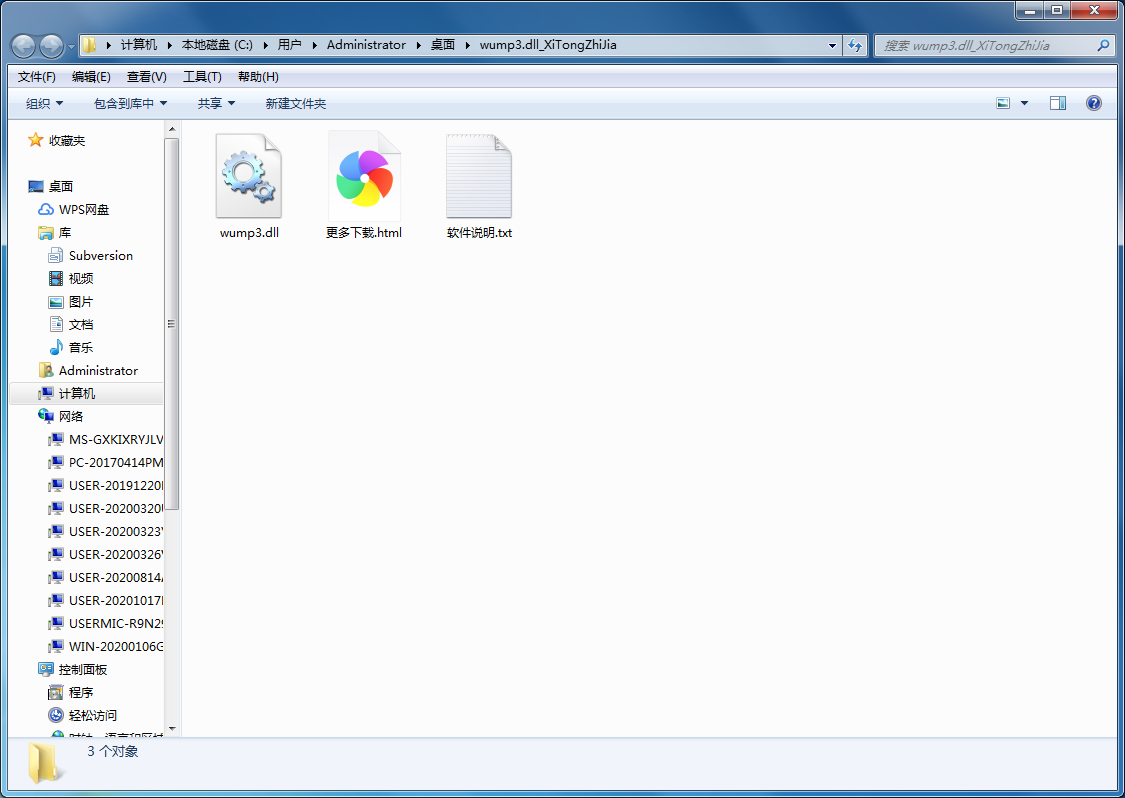This screenshot has width=1125, height=798.
Task: Click 本地磁盘 (C:) in the address path
Action: [x=217, y=44]
